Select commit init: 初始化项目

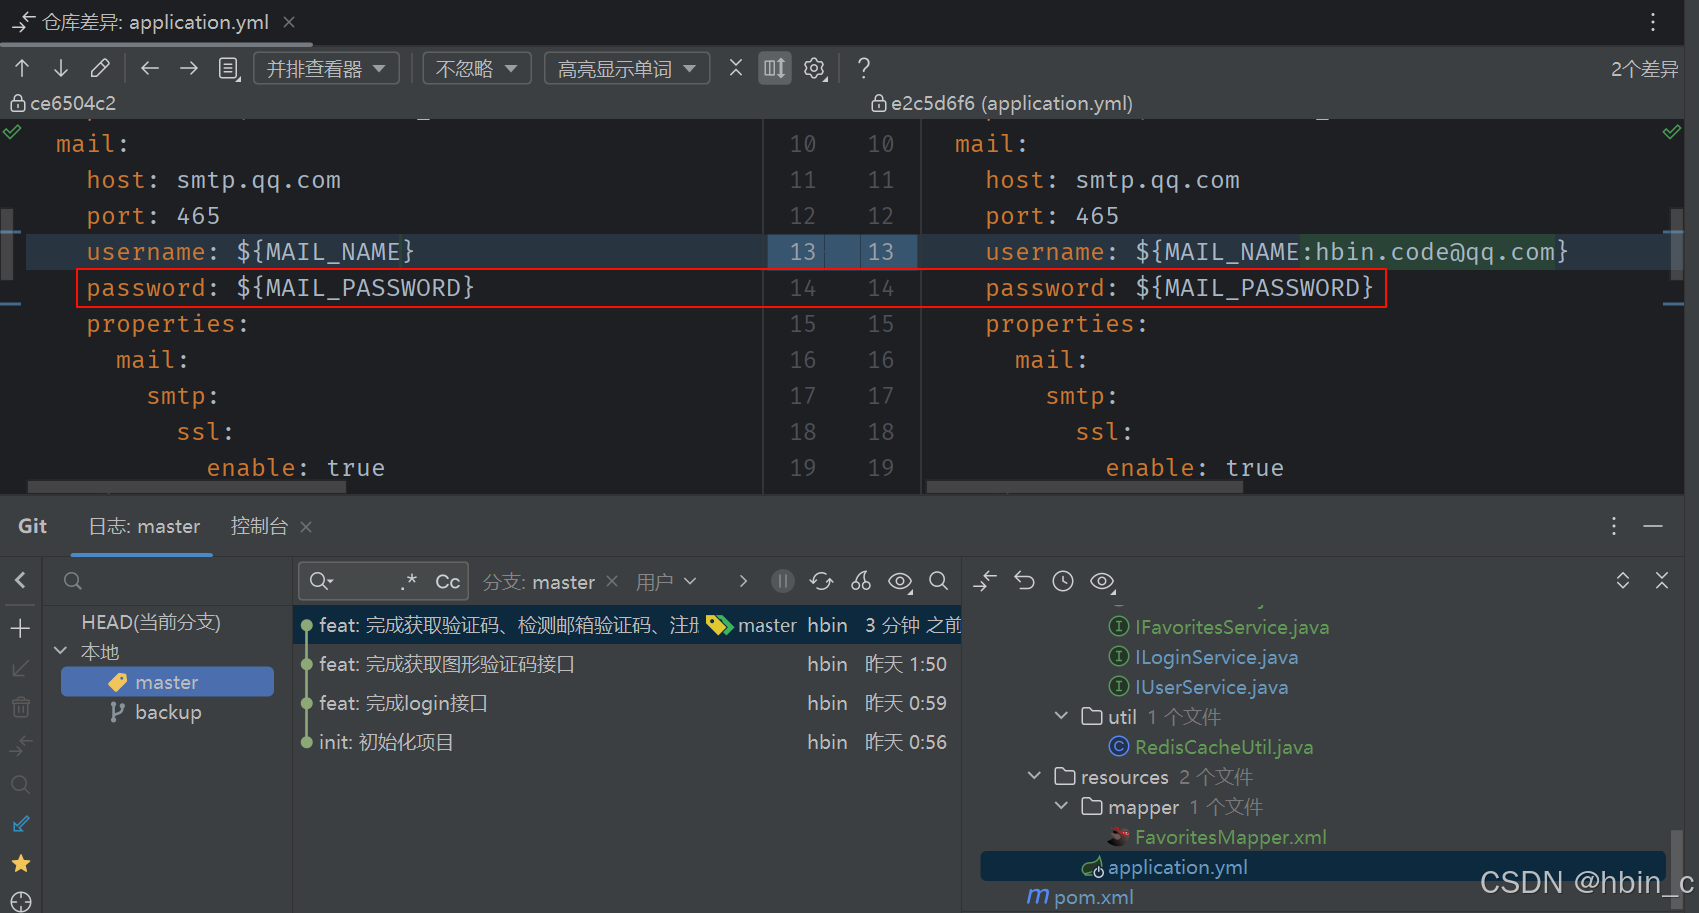pos(627,742)
